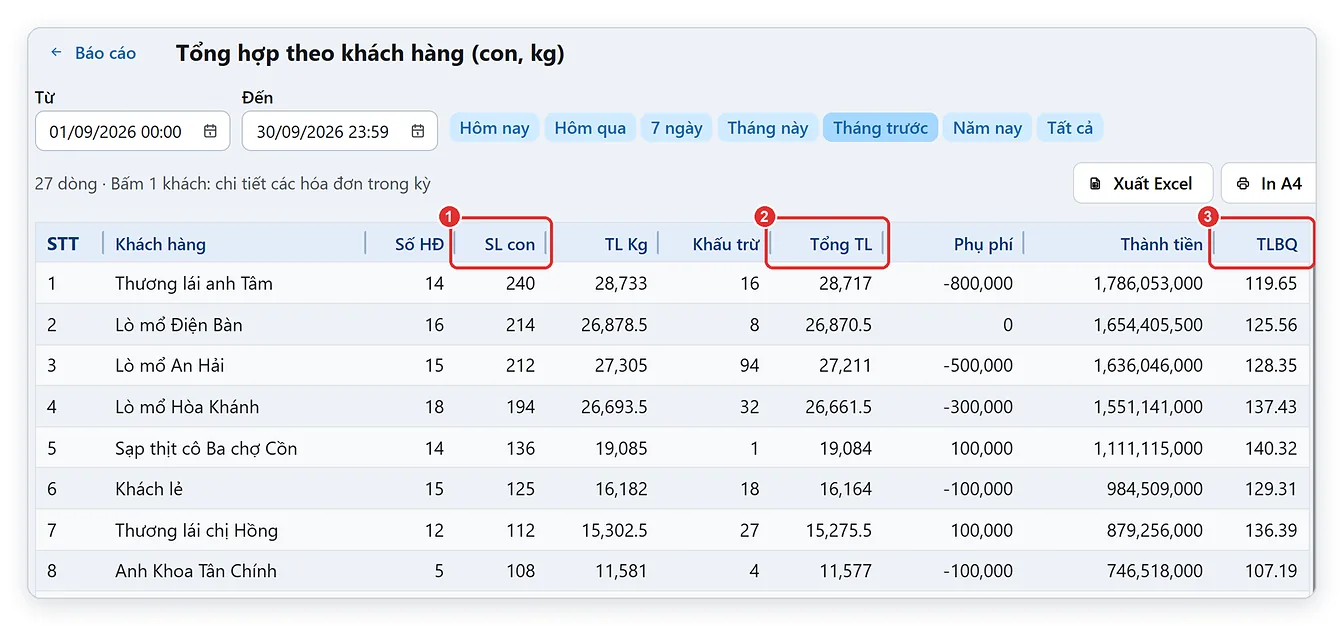1344x626 pixels.
Task: Click the Khấu trừ value 94
Action: tap(749, 366)
